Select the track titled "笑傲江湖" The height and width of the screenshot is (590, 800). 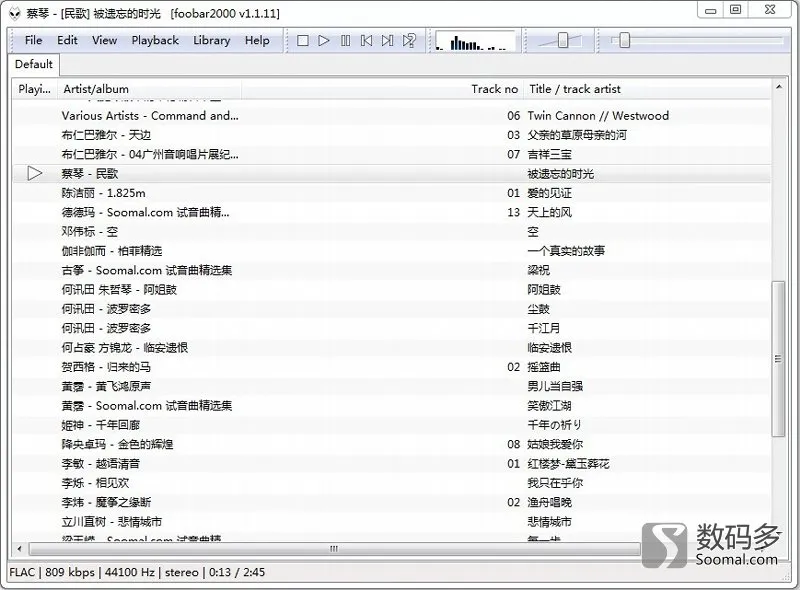click(392, 406)
